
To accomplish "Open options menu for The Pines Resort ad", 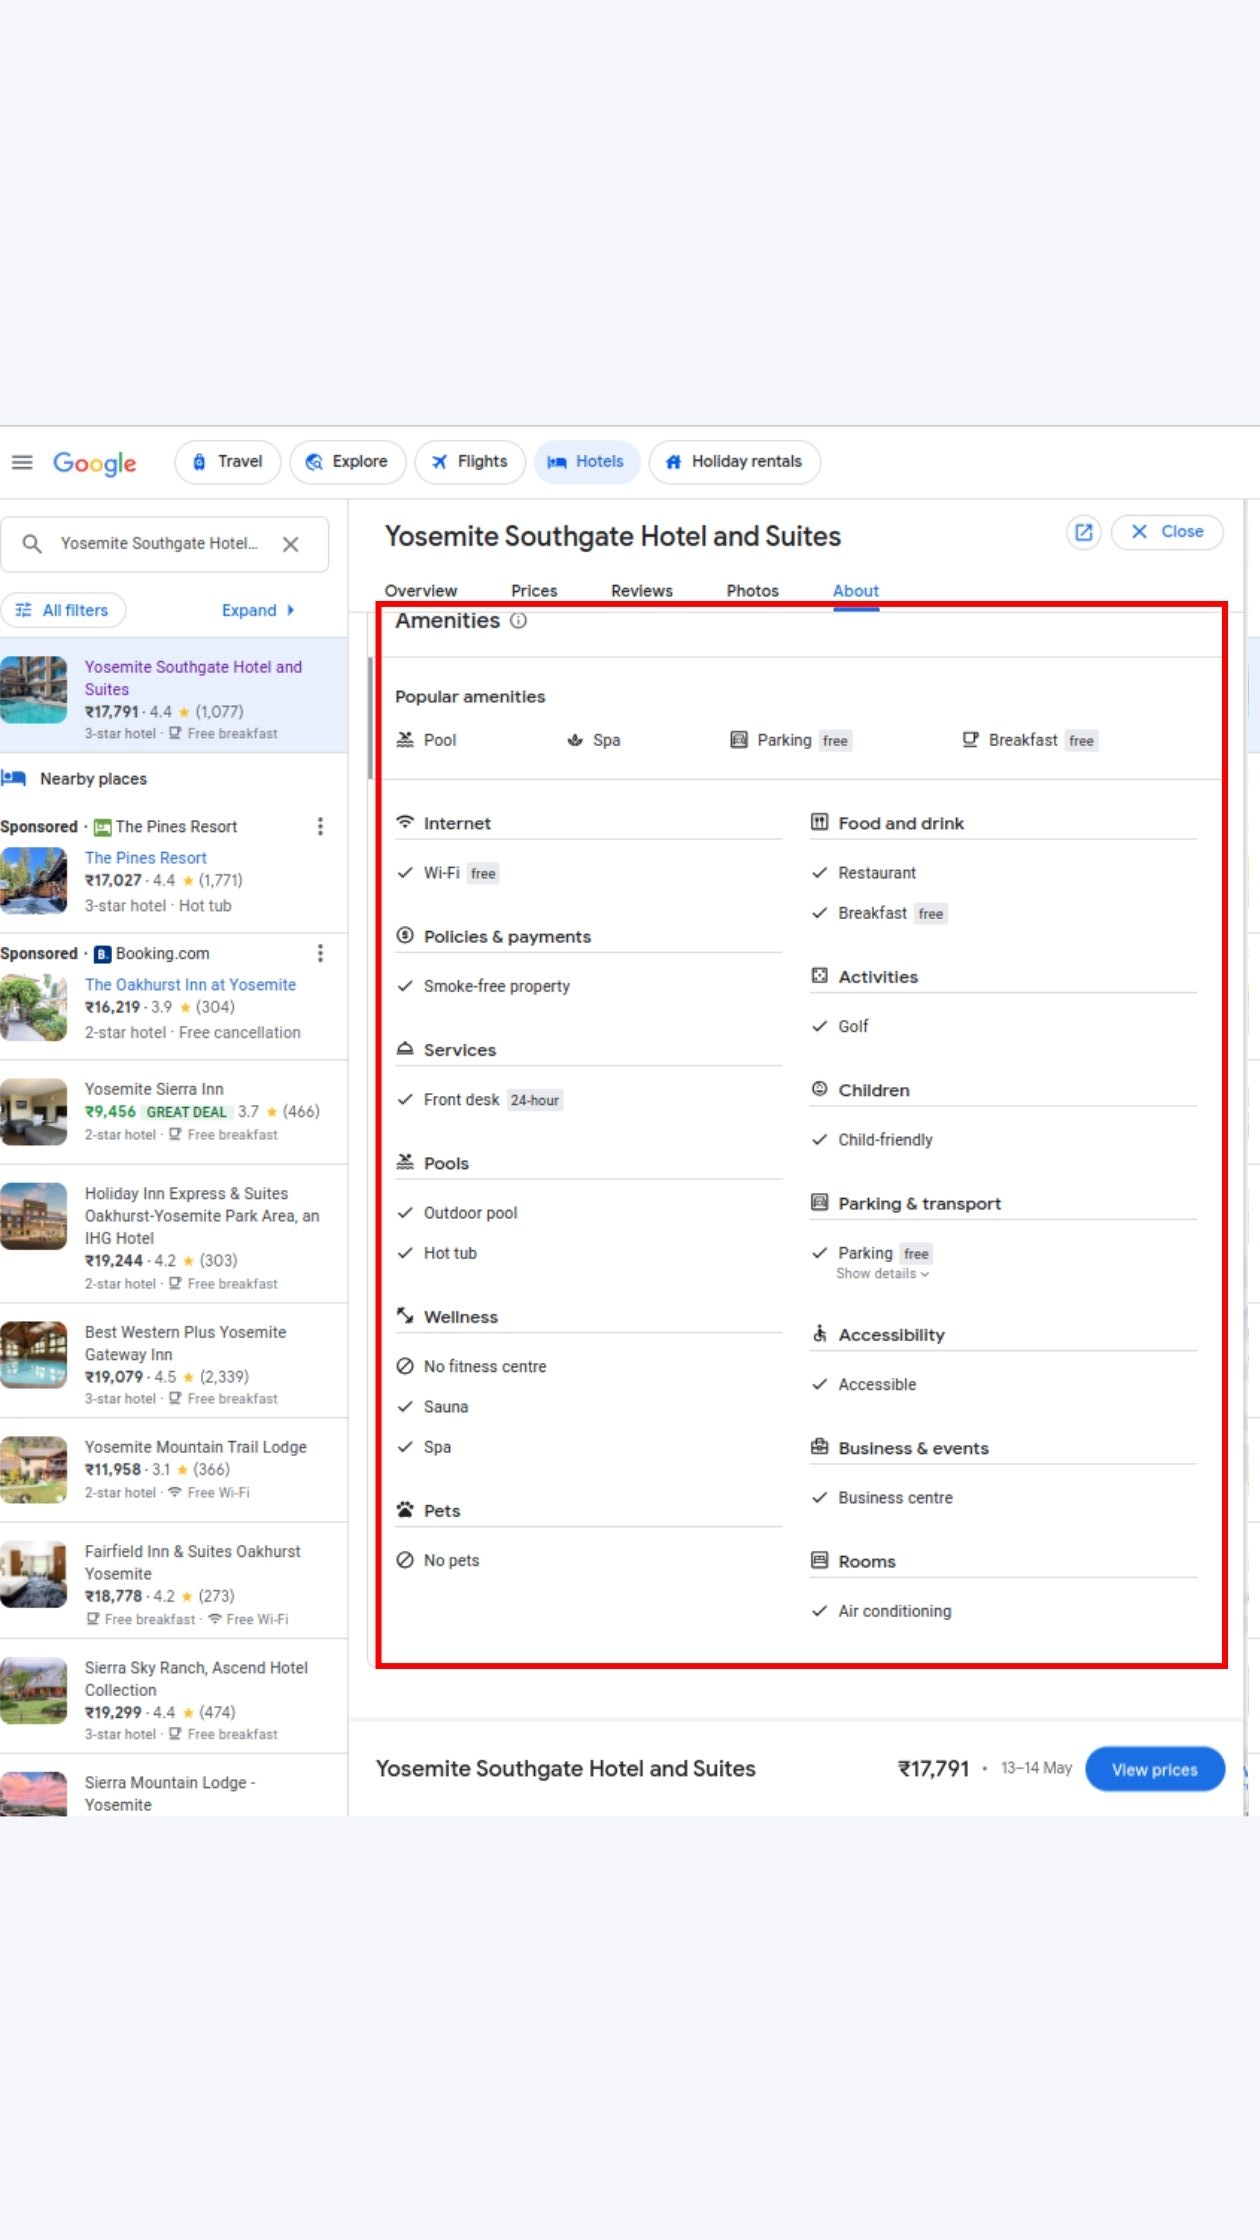I will click(x=320, y=826).
